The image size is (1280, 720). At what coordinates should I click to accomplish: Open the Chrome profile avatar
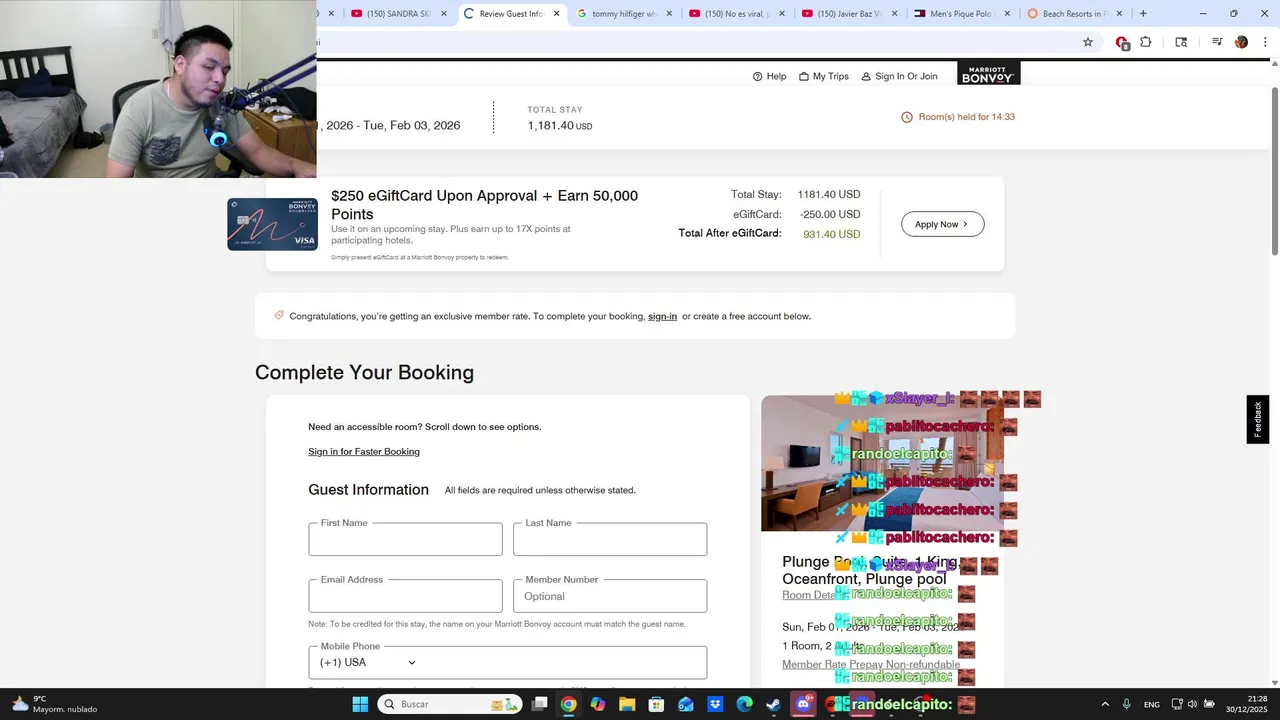tap(1241, 42)
